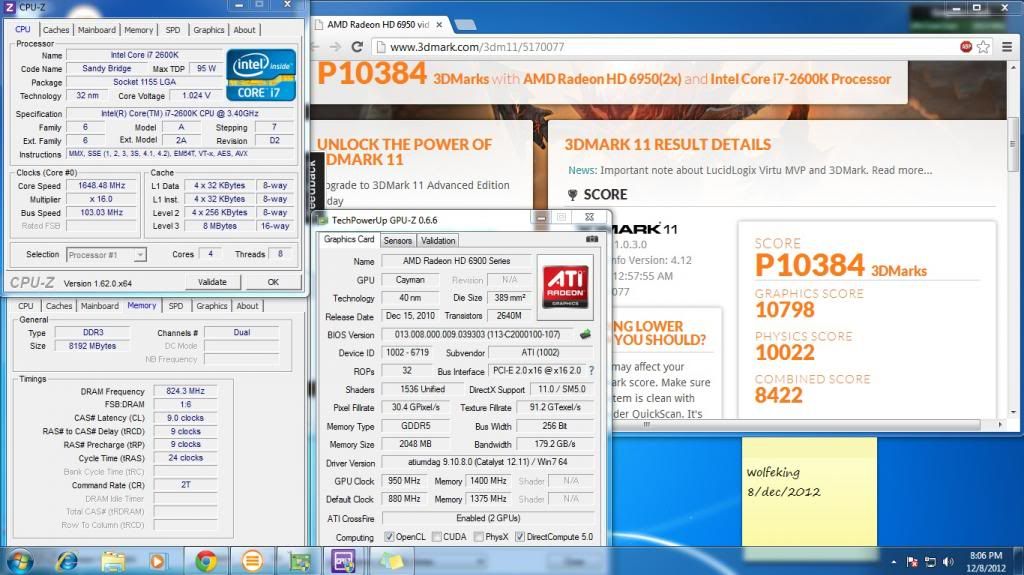Switch to Validation tab in GPU-Z

point(438,240)
